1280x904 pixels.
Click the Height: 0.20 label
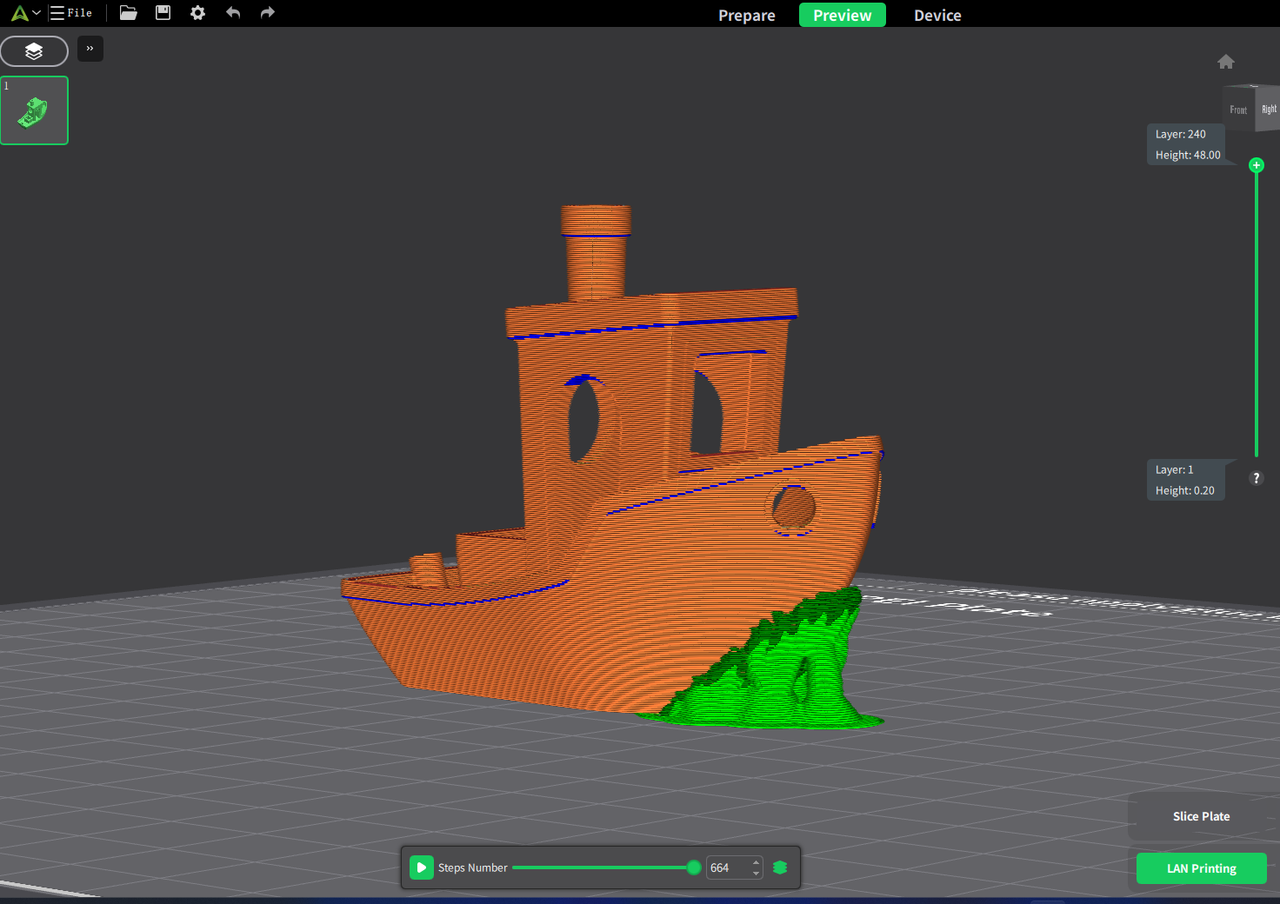1185,491
